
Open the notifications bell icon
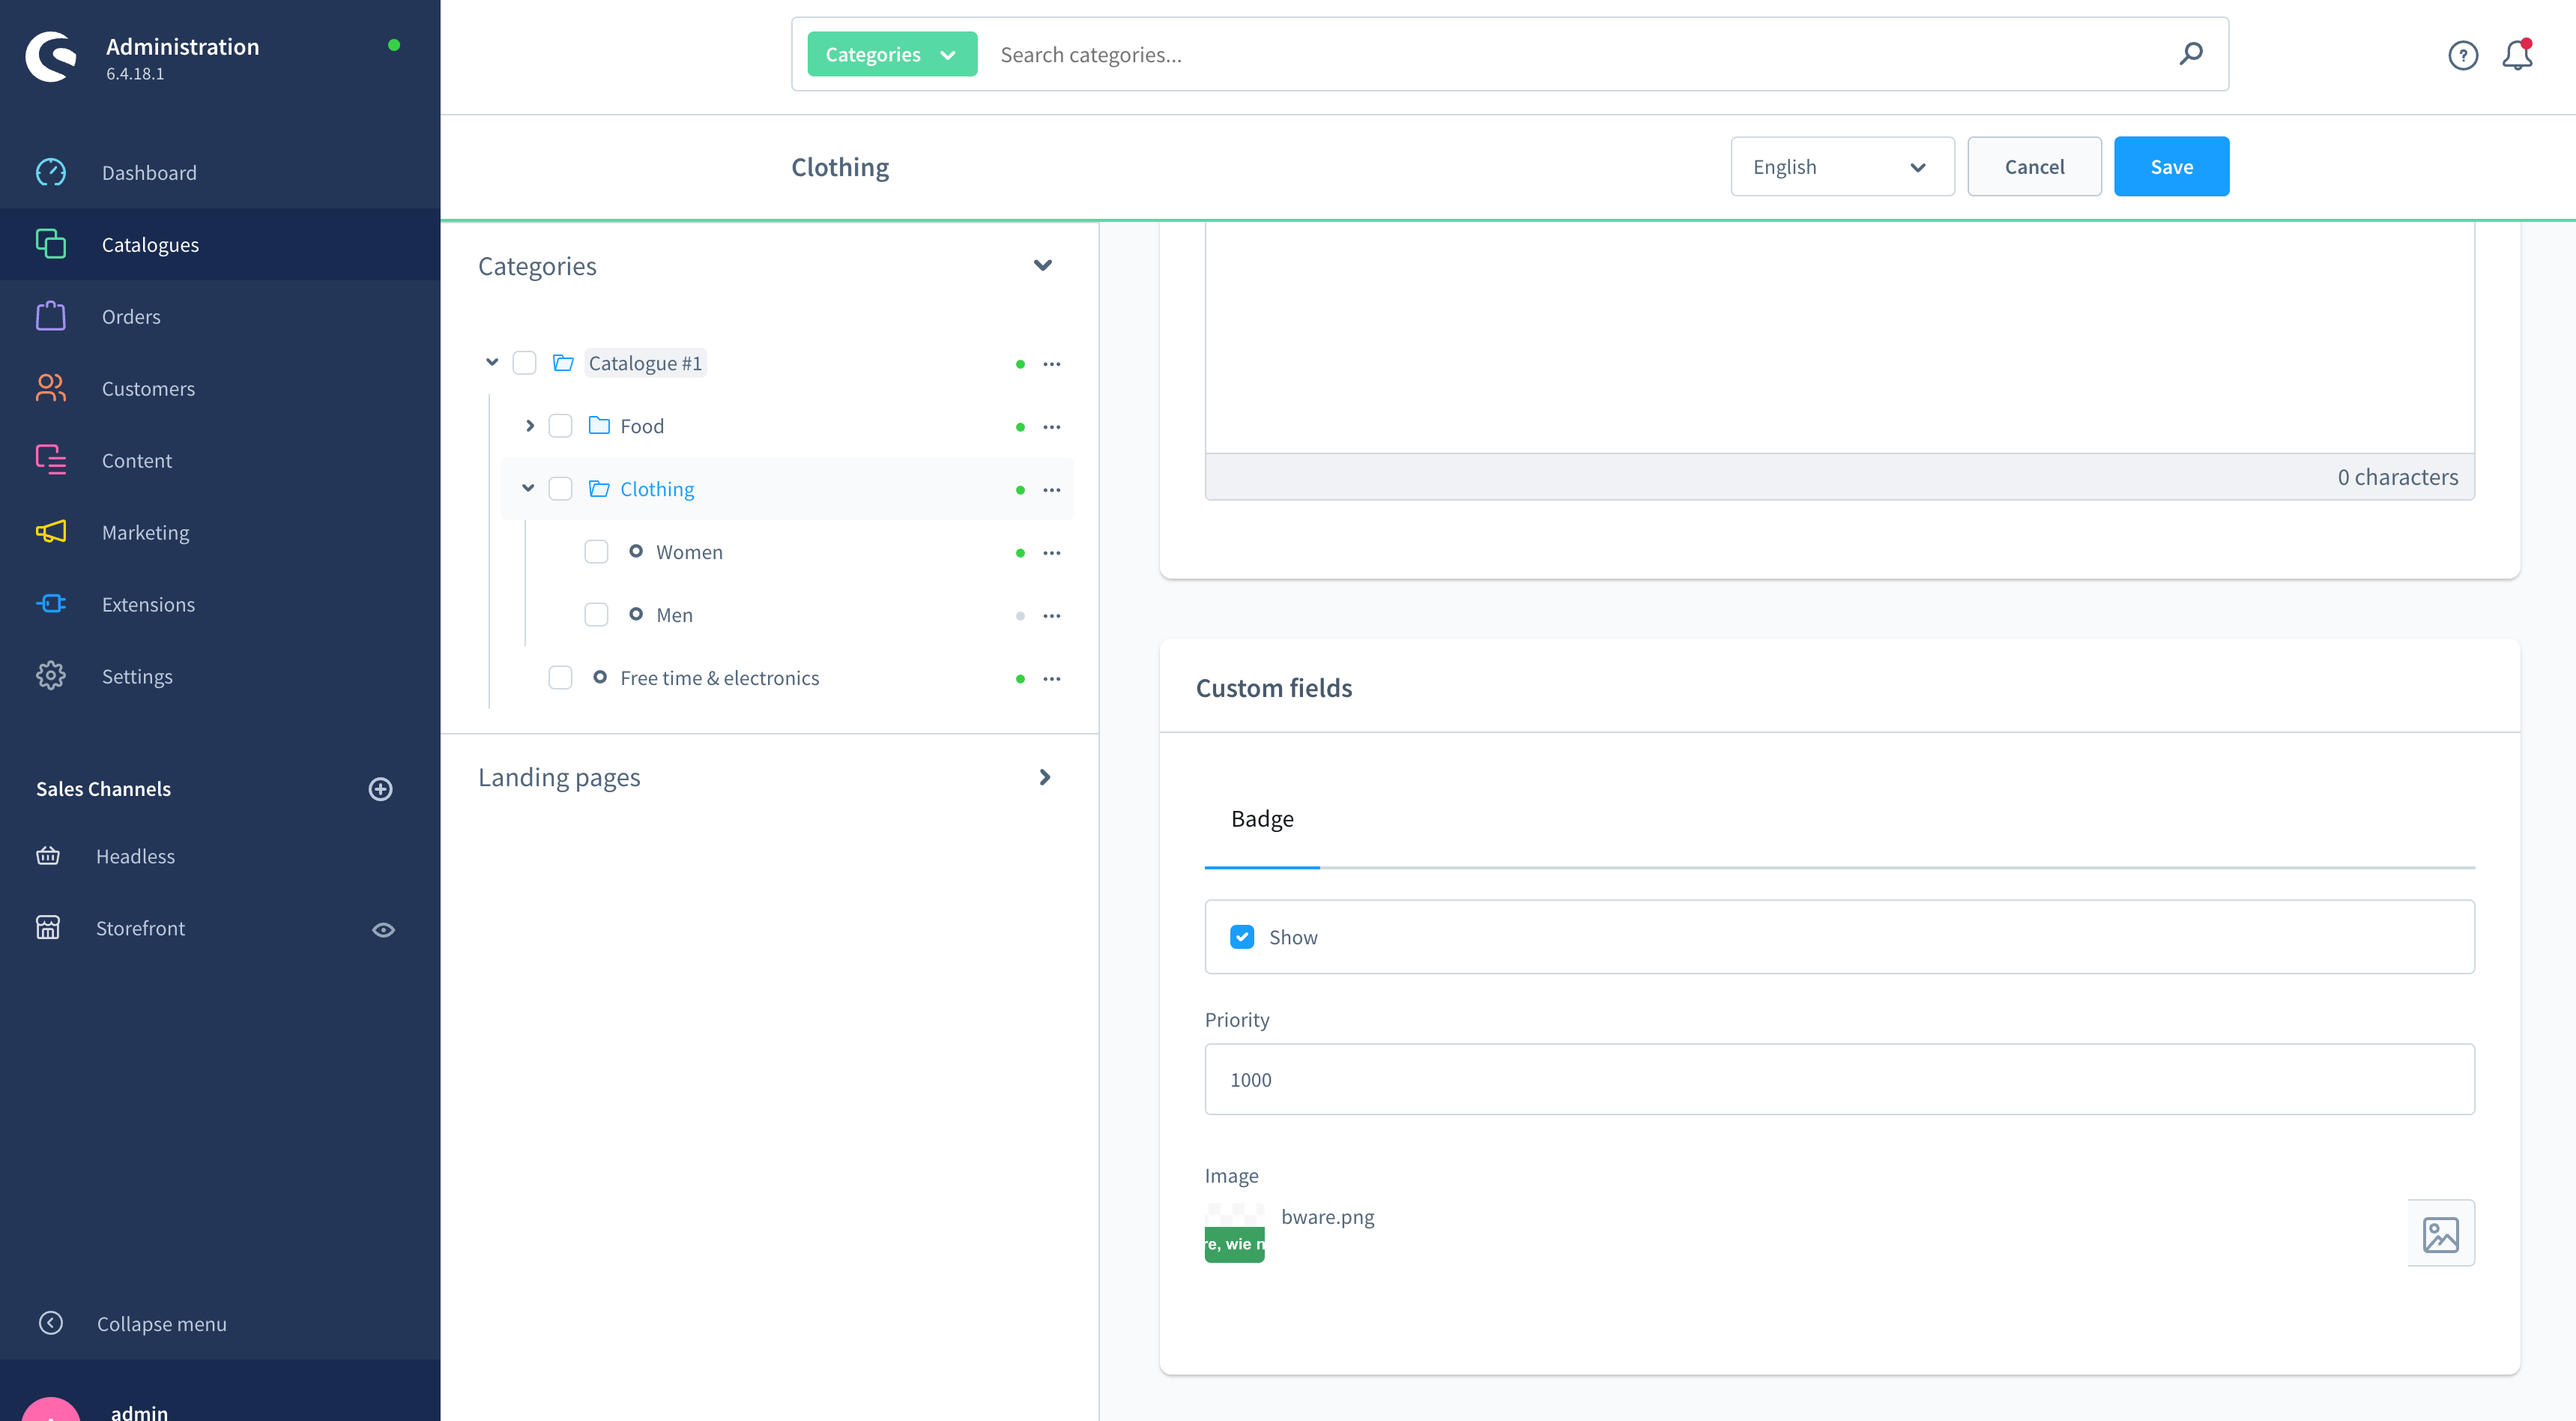(x=2517, y=55)
